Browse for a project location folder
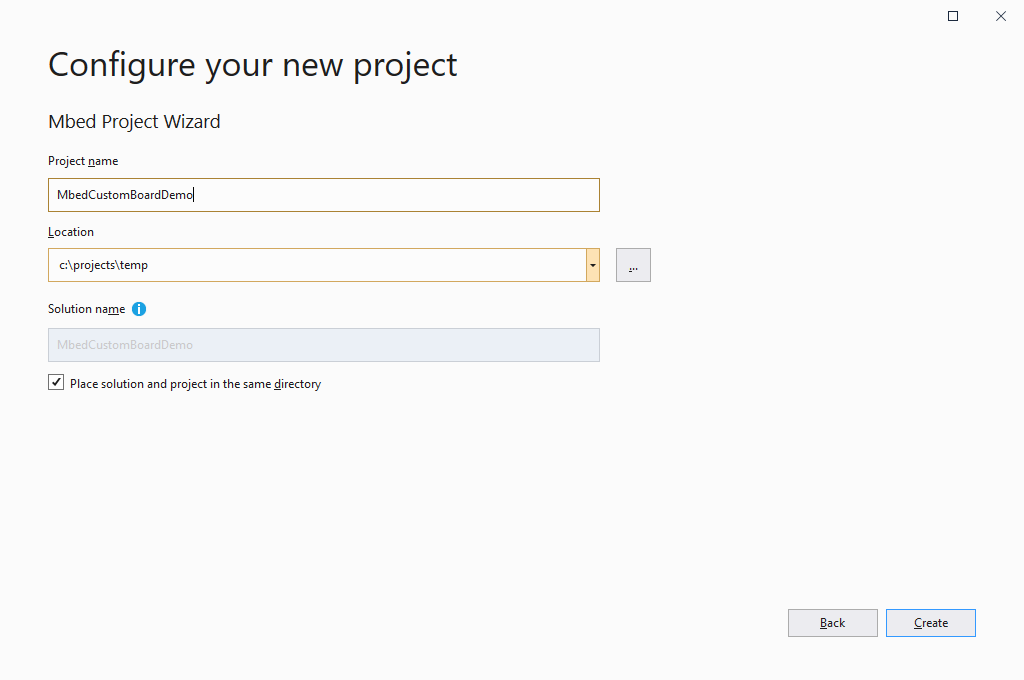This screenshot has width=1024, height=680. [633, 265]
